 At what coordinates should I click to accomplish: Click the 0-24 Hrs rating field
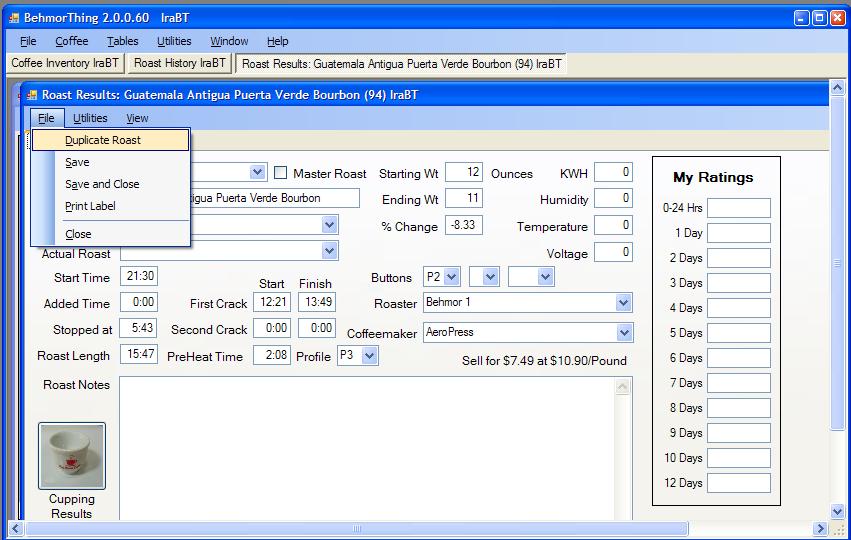click(739, 208)
